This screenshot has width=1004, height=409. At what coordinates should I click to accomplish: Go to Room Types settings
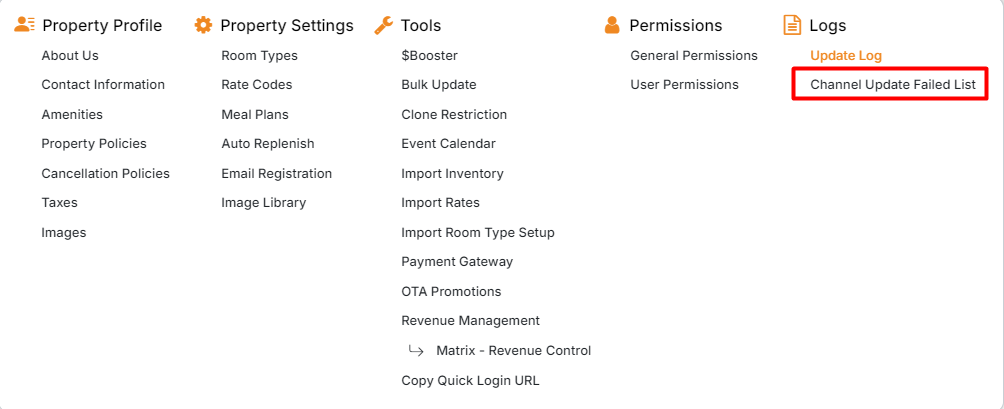point(259,56)
